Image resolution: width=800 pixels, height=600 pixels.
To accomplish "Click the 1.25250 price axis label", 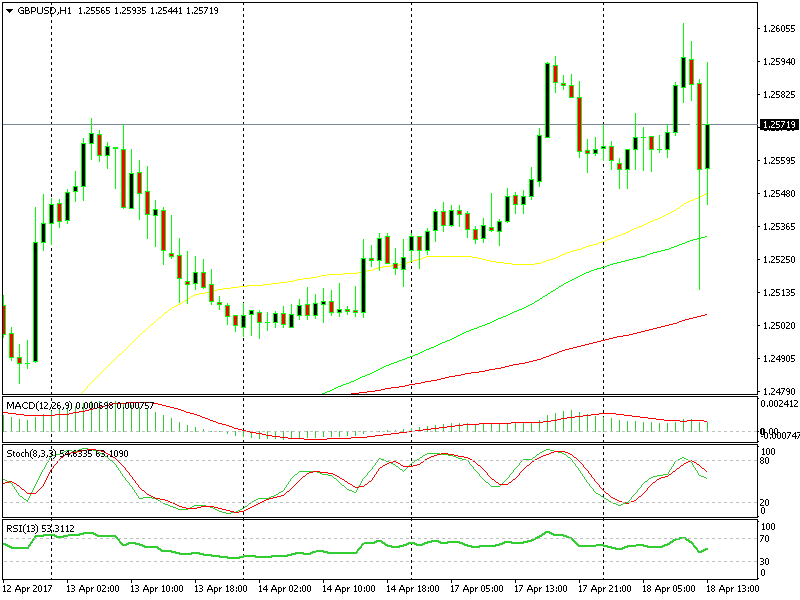I will coord(779,260).
